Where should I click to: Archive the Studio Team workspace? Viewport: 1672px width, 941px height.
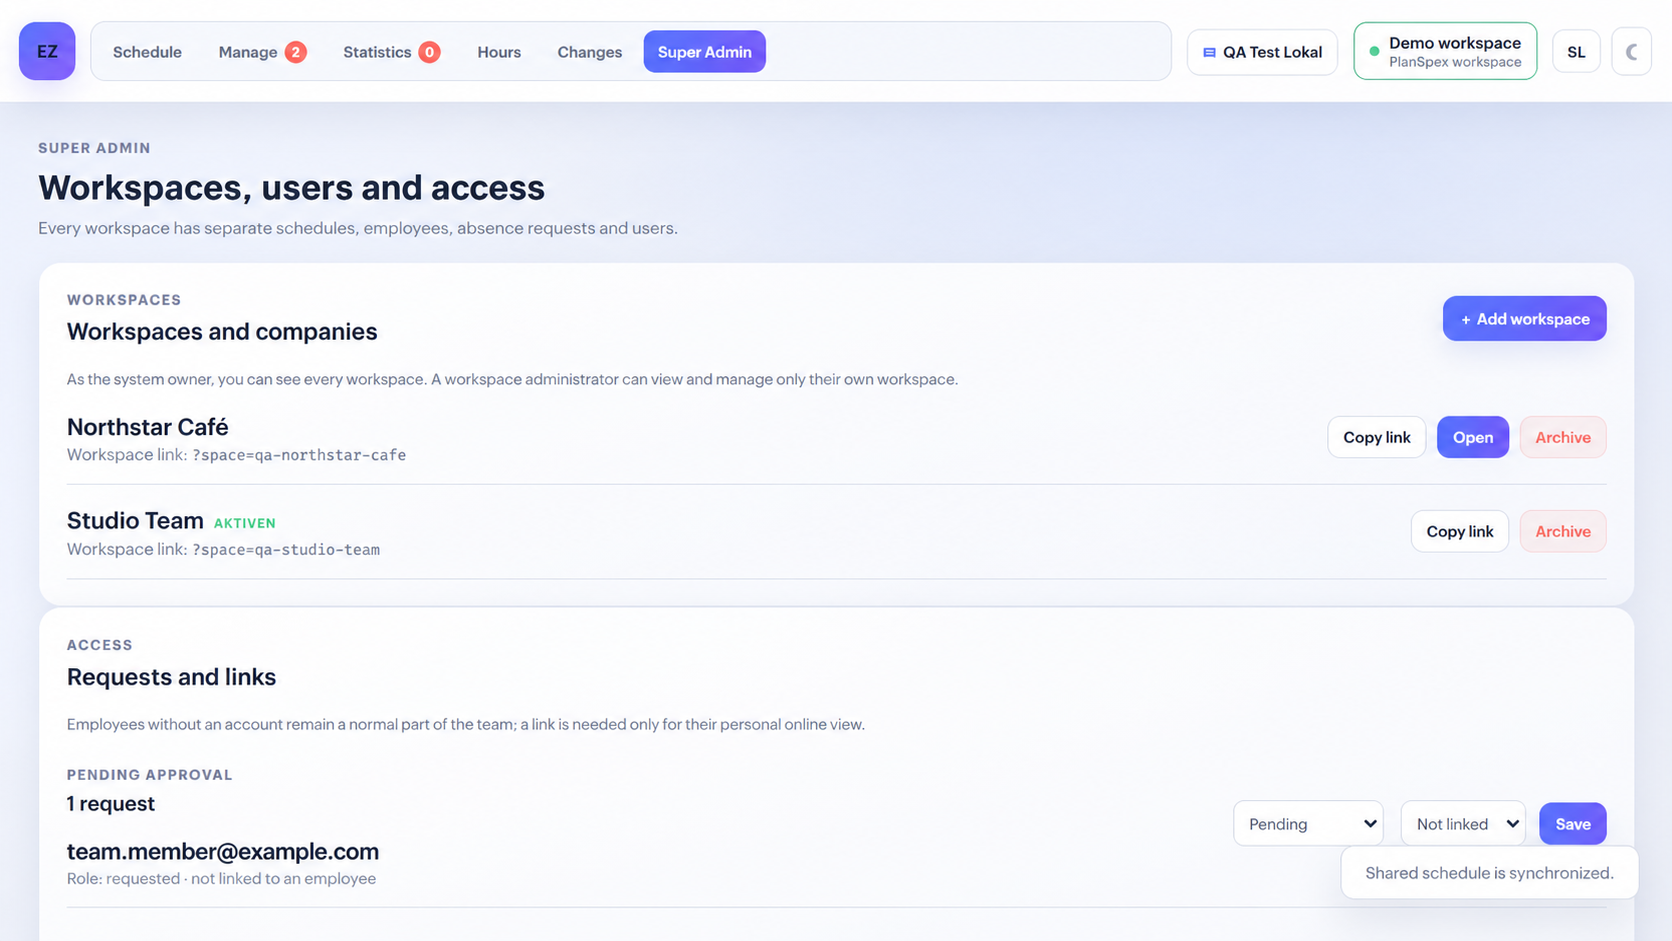[1562, 531]
